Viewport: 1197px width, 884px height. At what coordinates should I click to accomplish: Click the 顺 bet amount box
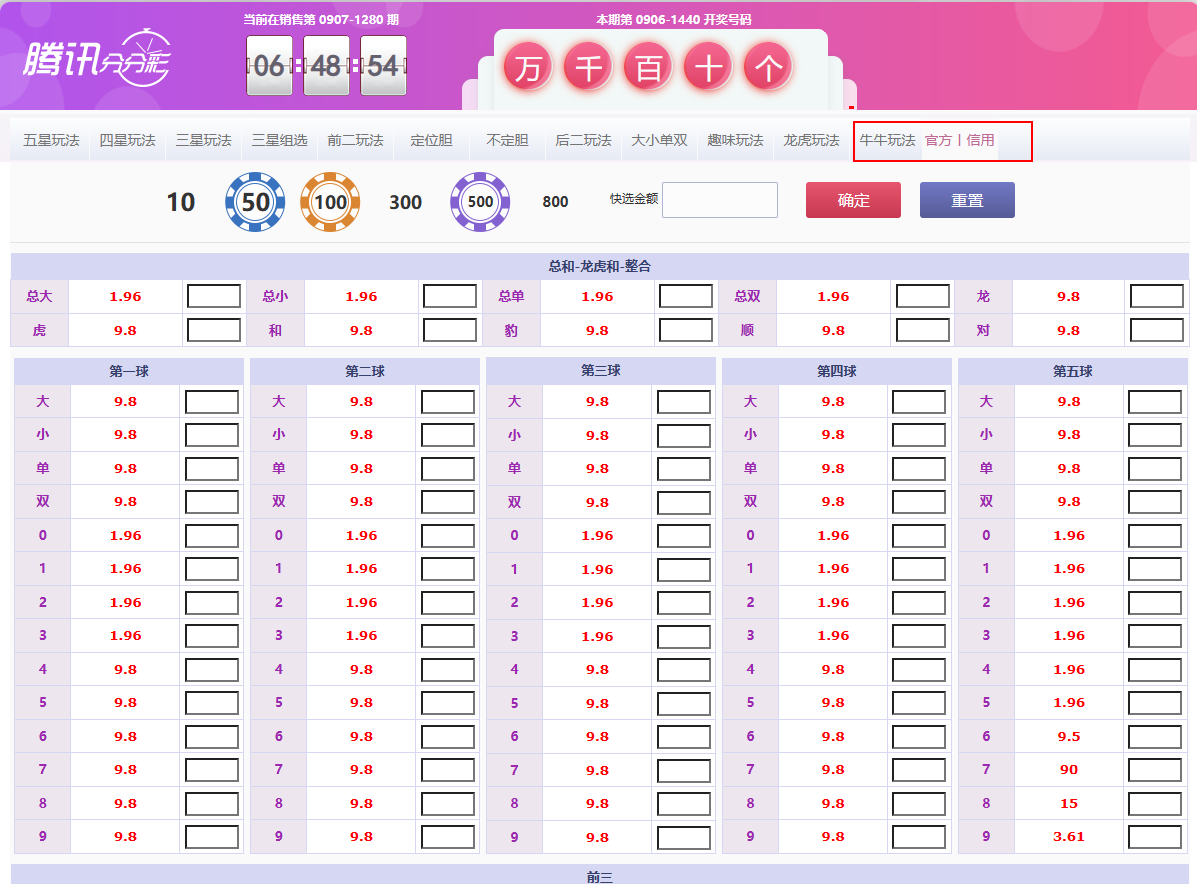[x=922, y=330]
